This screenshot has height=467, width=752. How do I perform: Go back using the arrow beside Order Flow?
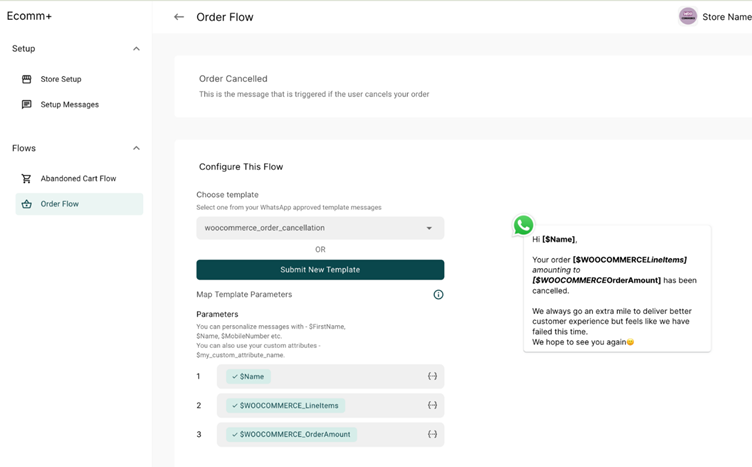pos(179,17)
